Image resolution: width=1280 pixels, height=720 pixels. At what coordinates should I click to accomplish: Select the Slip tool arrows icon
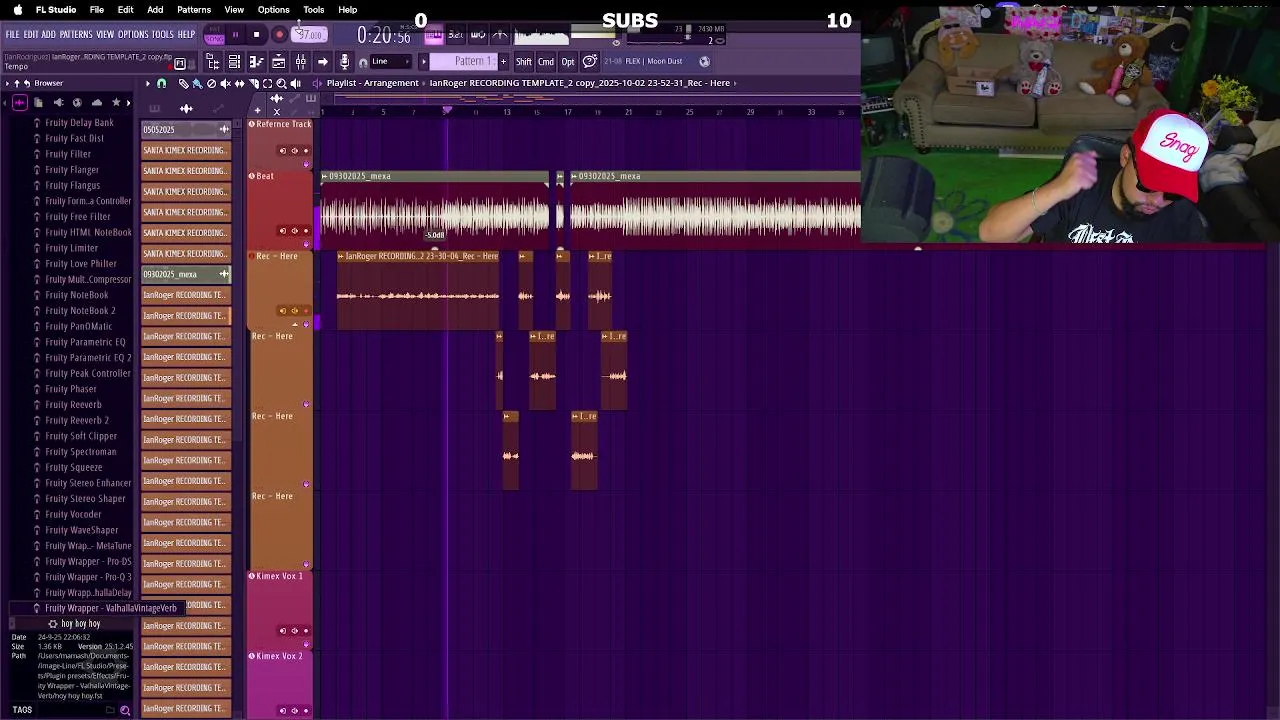[239, 84]
